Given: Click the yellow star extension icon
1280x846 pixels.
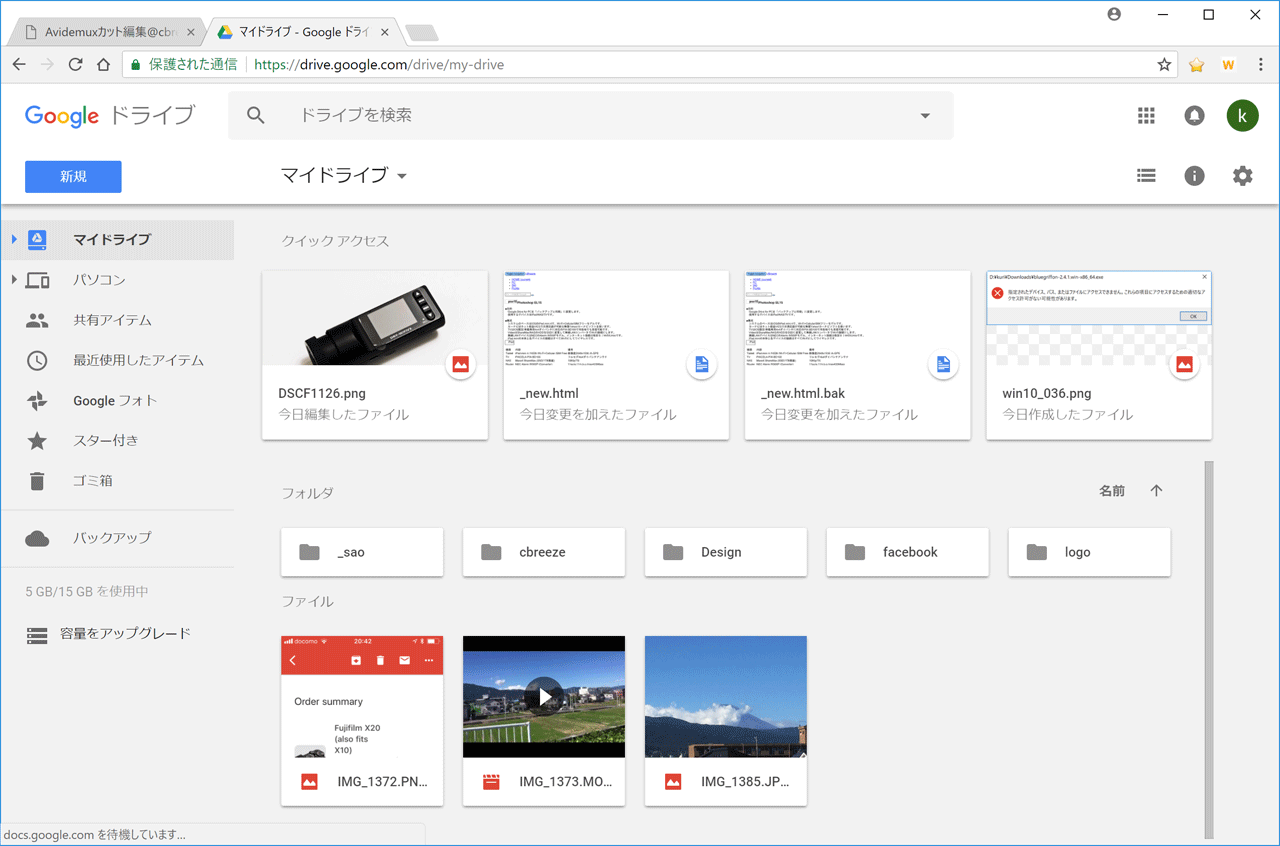Looking at the screenshot, I should 1197,65.
